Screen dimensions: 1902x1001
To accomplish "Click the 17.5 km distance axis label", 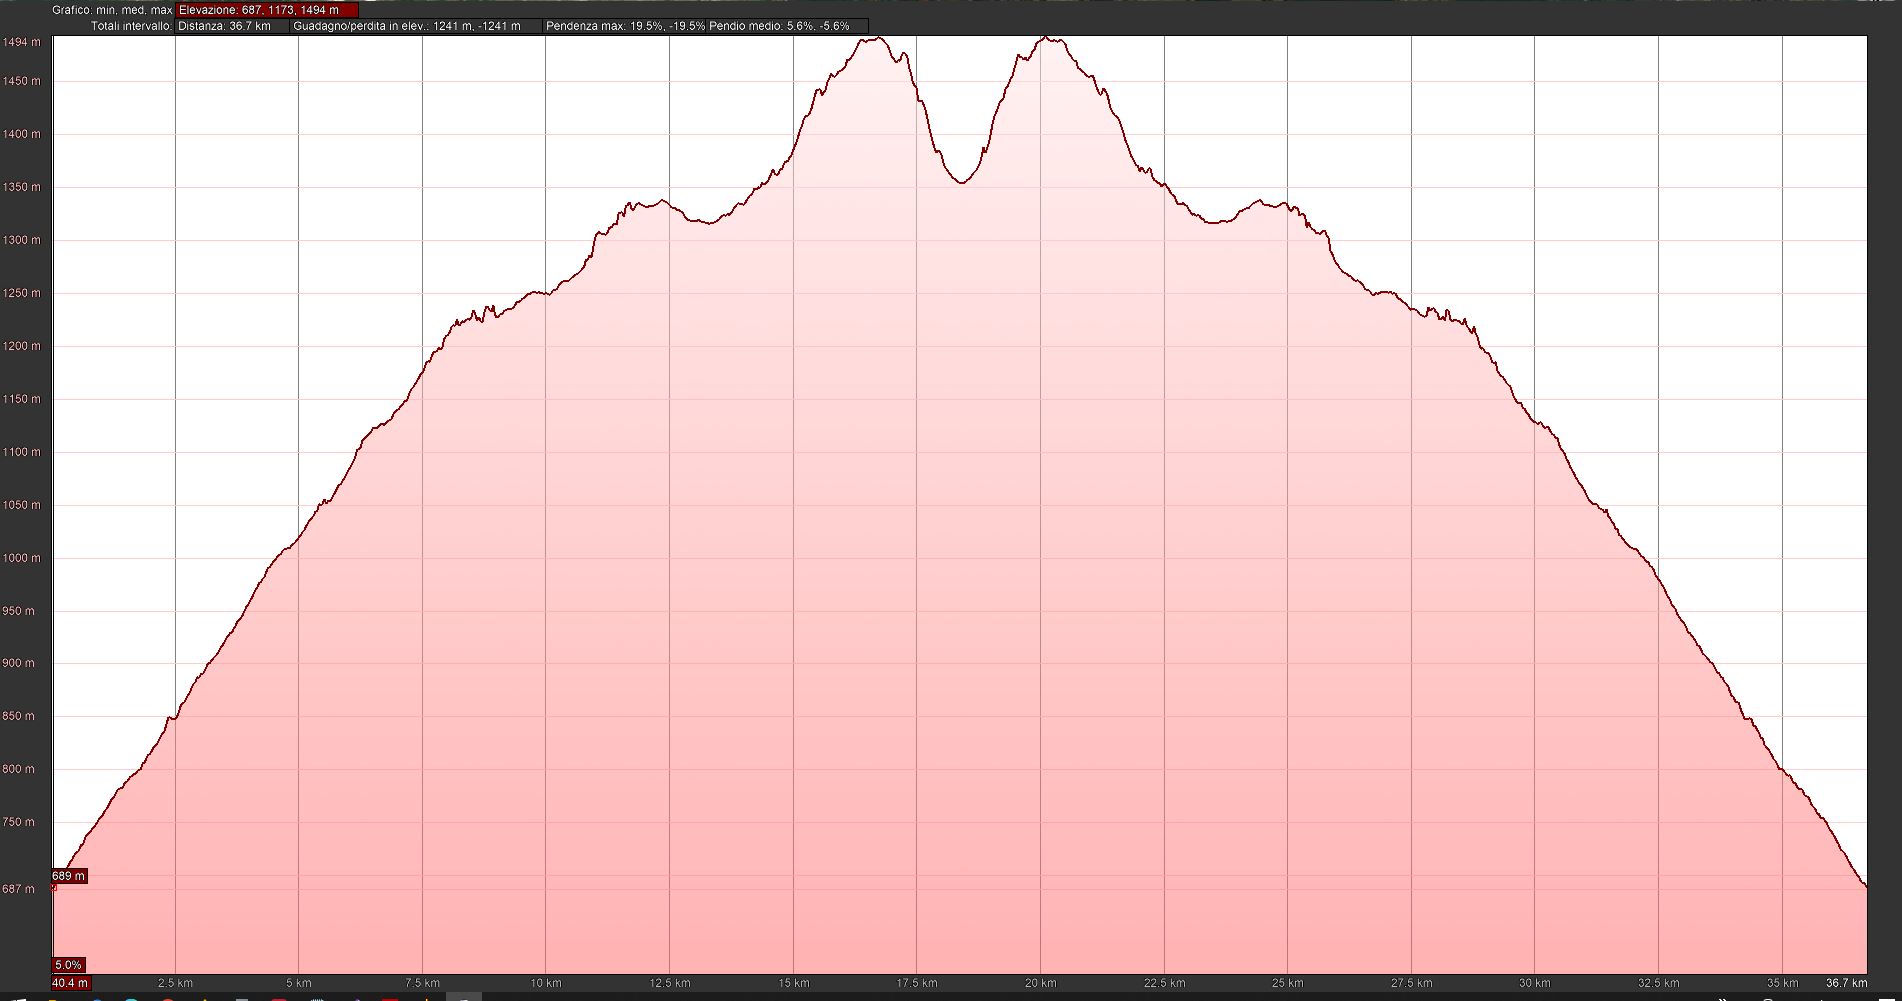I will [917, 983].
